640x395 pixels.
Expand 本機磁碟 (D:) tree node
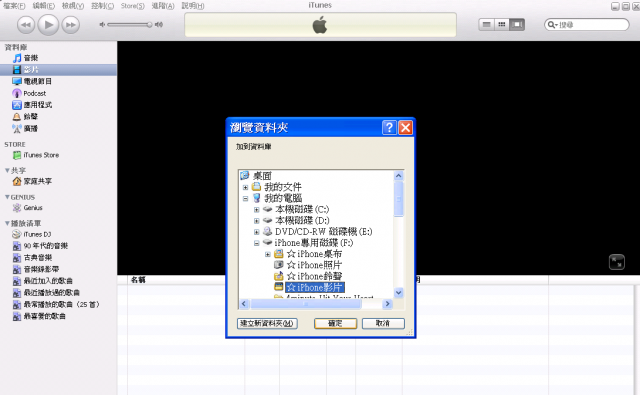256,221
